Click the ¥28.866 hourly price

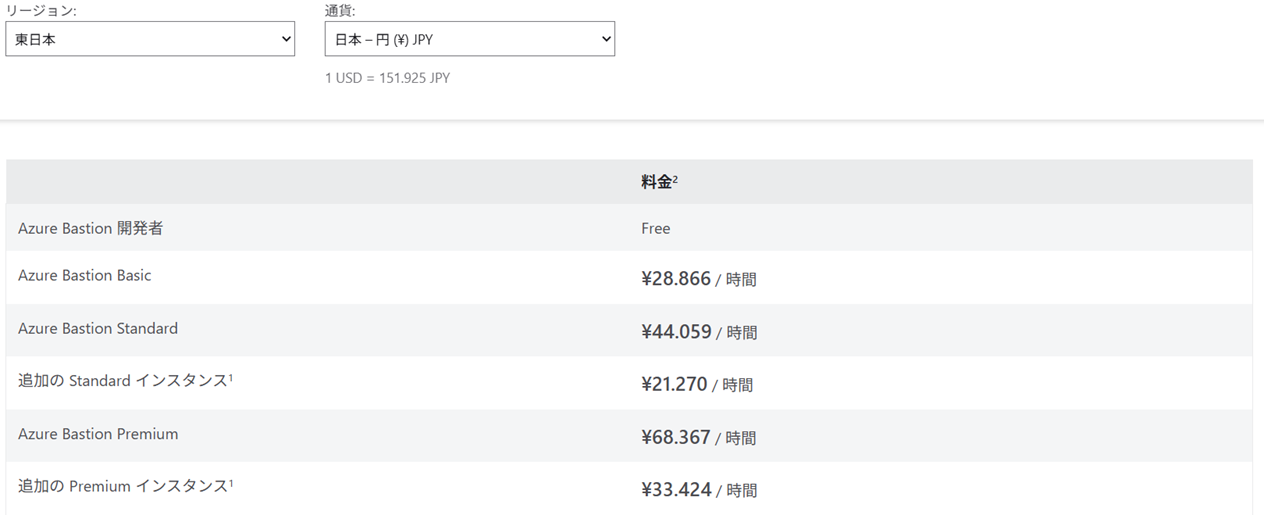676,279
